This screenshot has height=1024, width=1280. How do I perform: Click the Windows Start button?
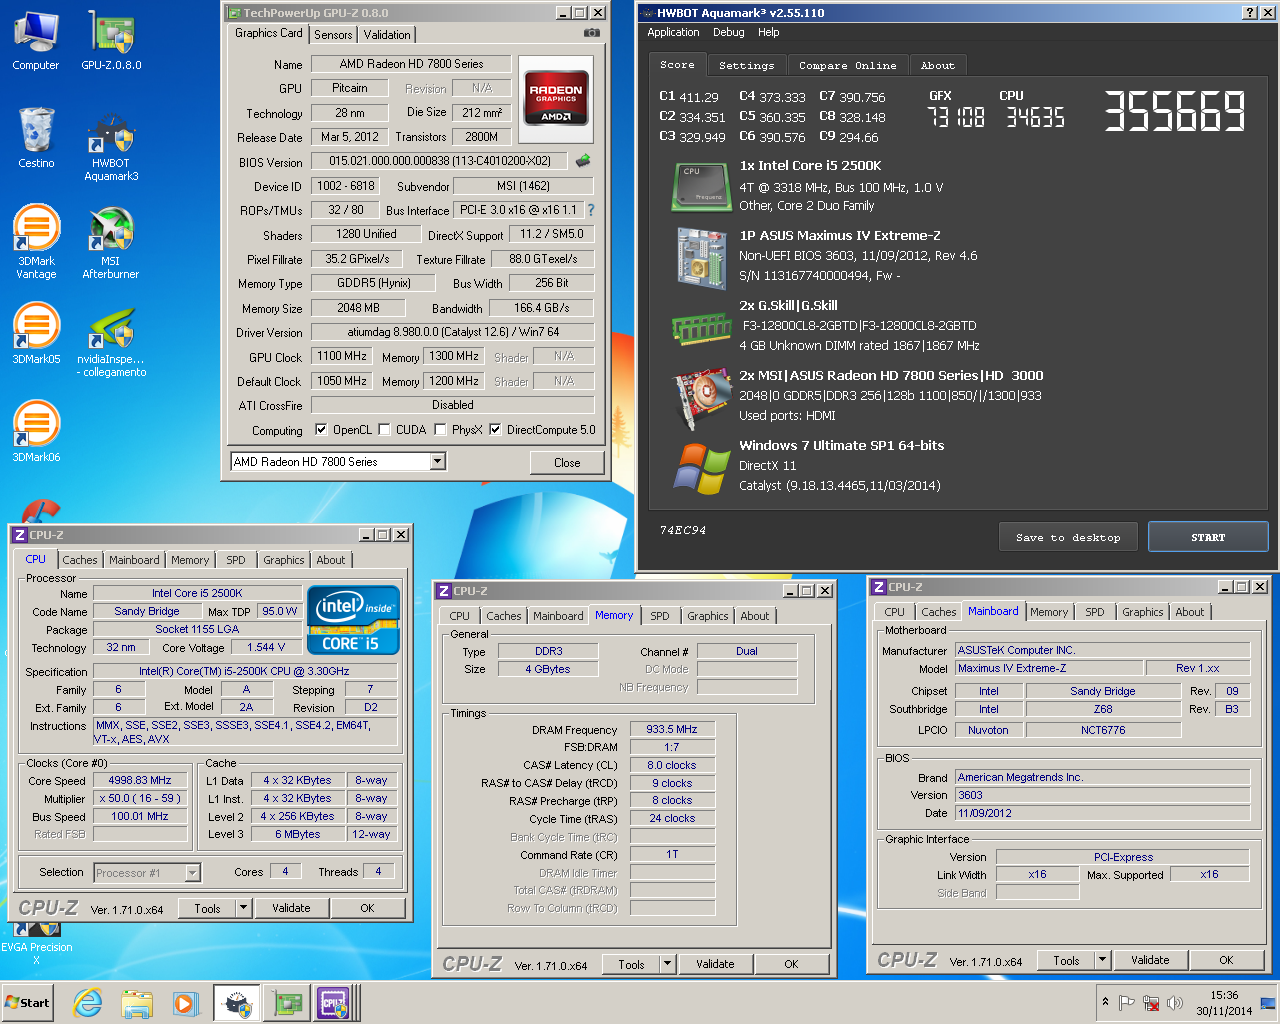point(27,1003)
